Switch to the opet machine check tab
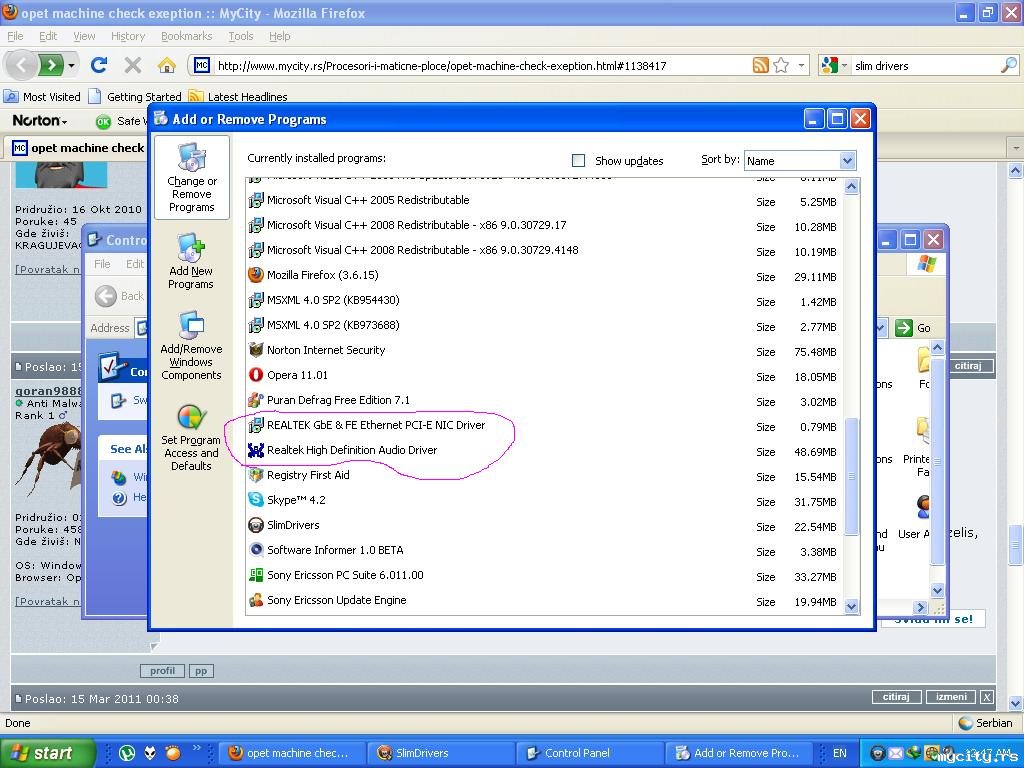Viewport: 1024px width, 768px height. pos(77,148)
